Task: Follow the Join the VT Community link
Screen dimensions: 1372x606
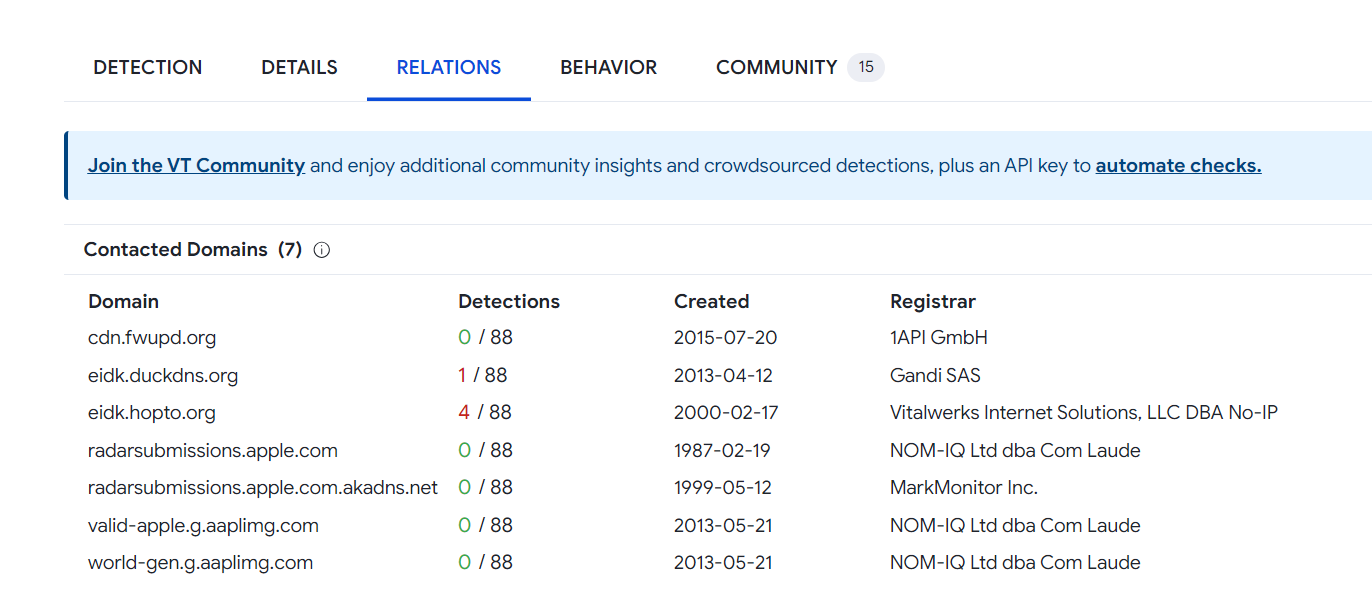Action: click(x=196, y=166)
